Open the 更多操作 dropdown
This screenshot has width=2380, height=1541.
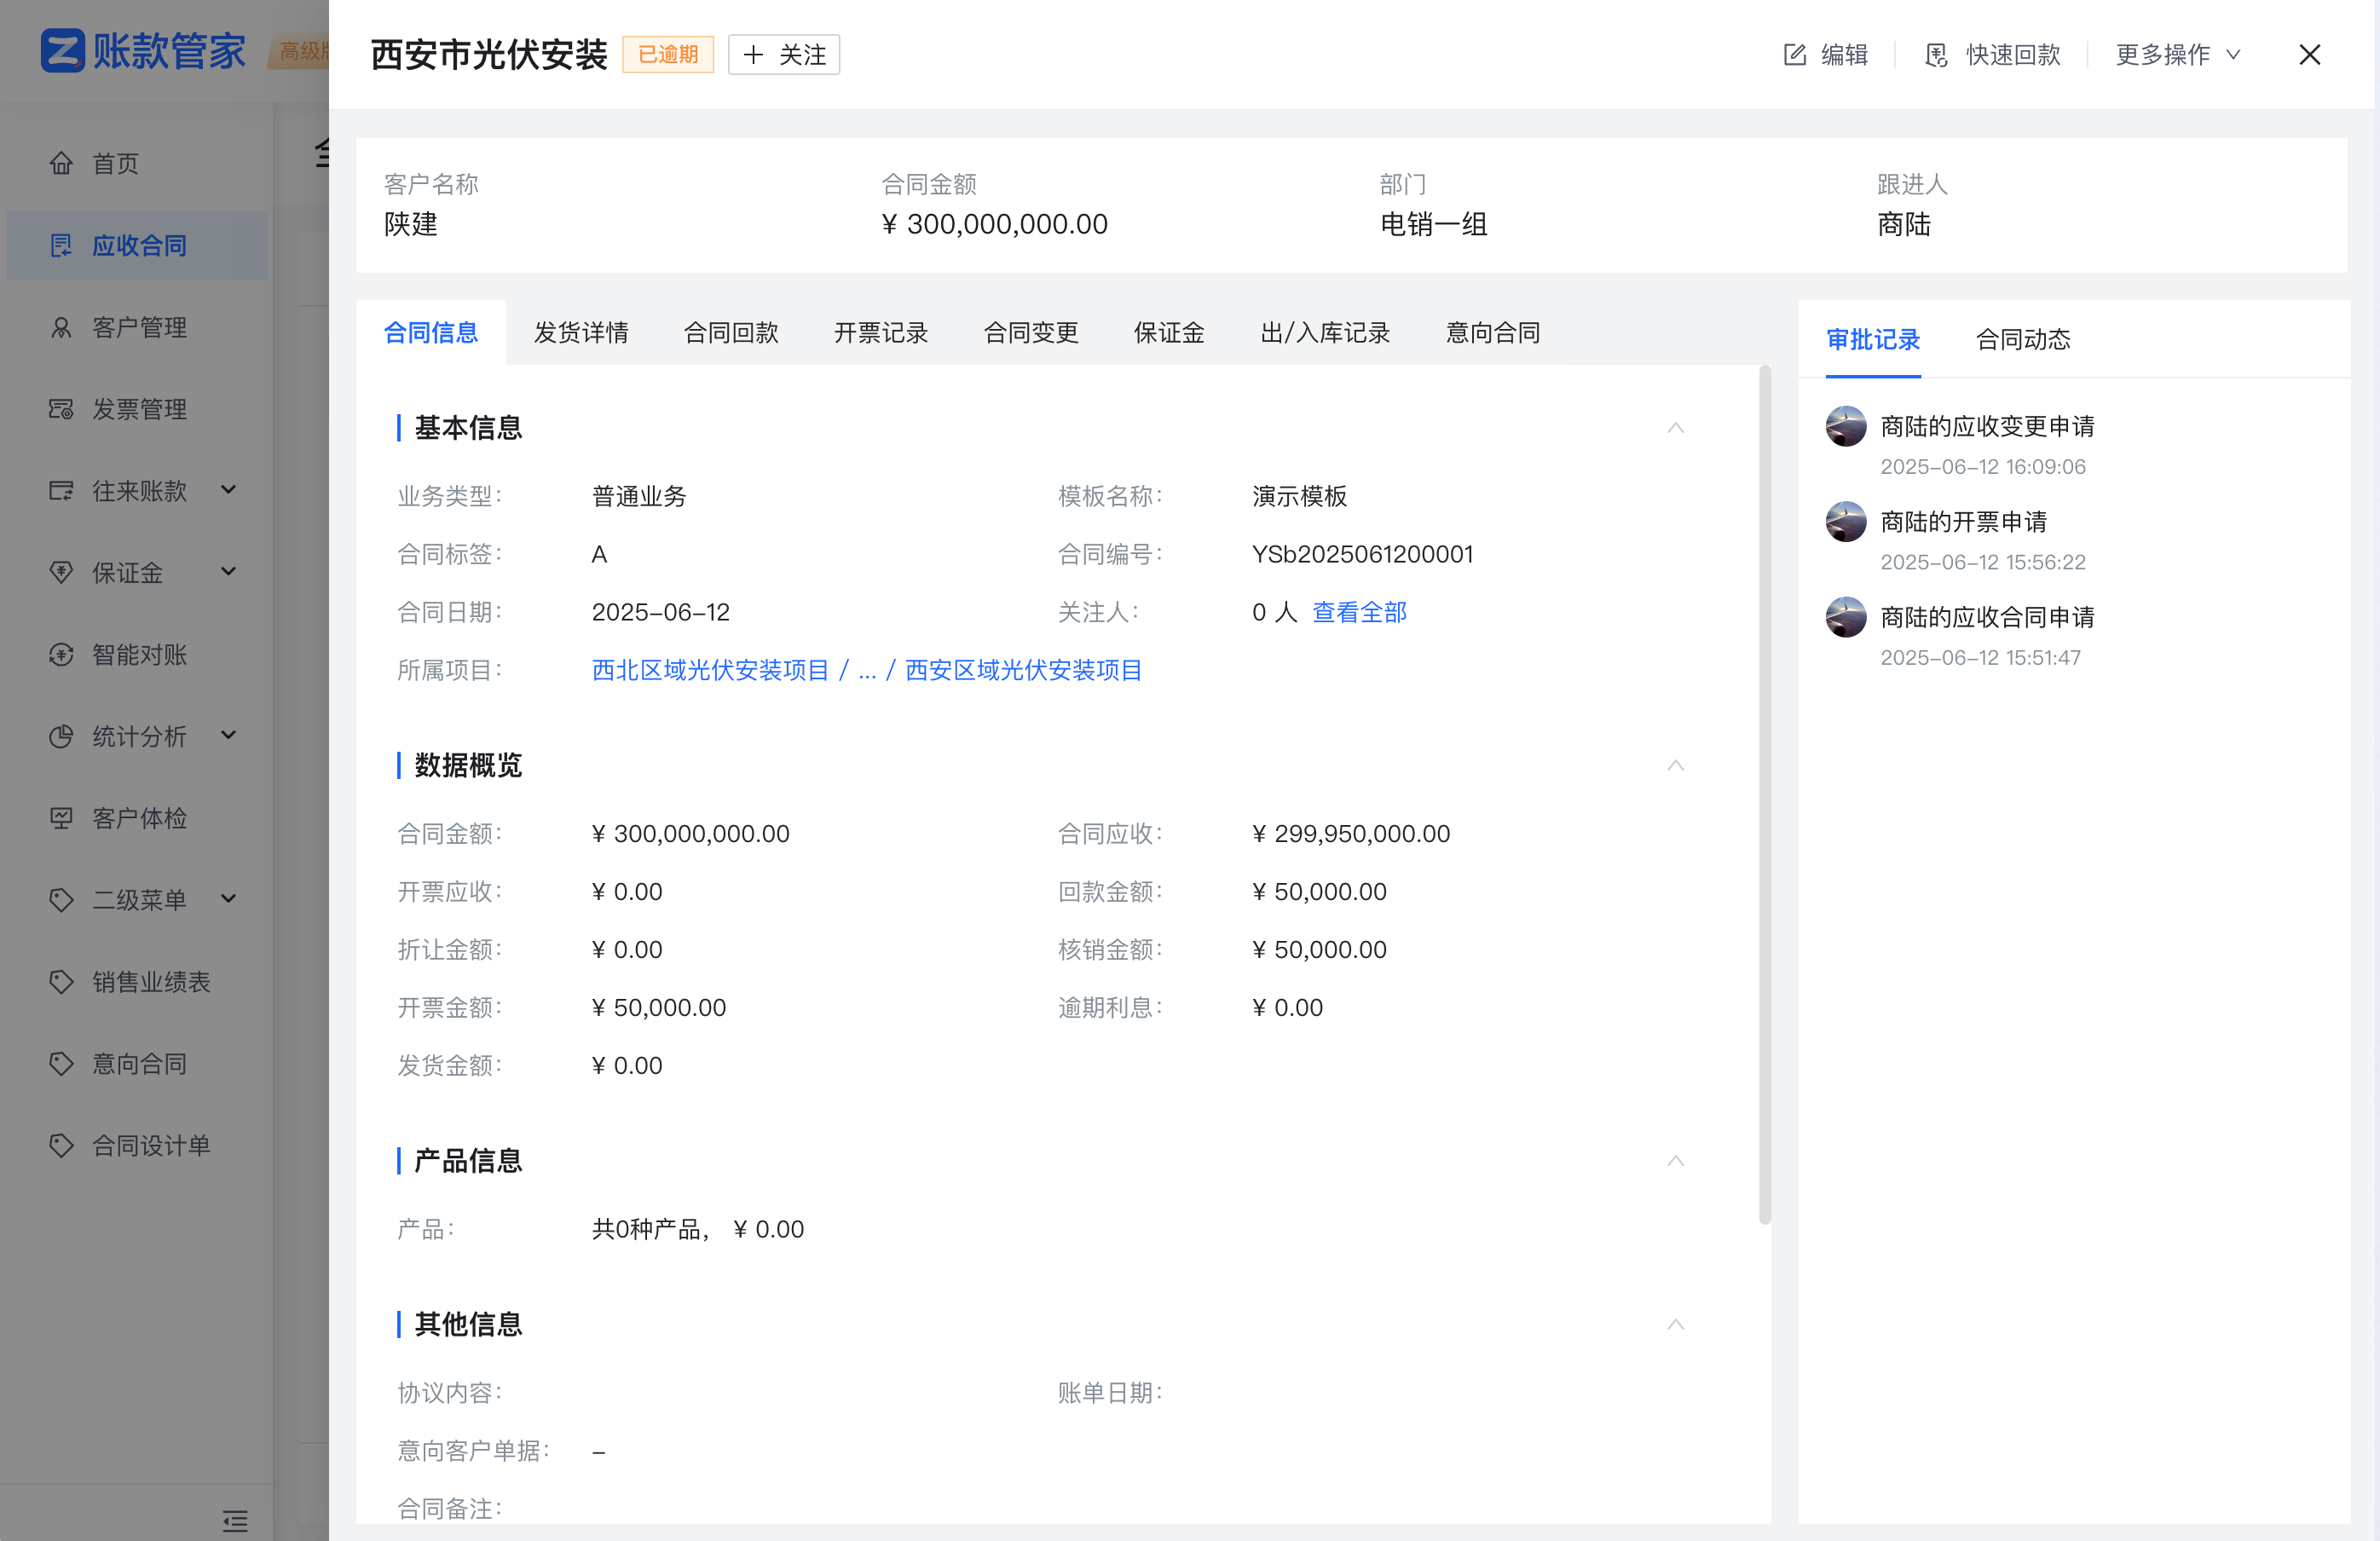[2178, 54]
